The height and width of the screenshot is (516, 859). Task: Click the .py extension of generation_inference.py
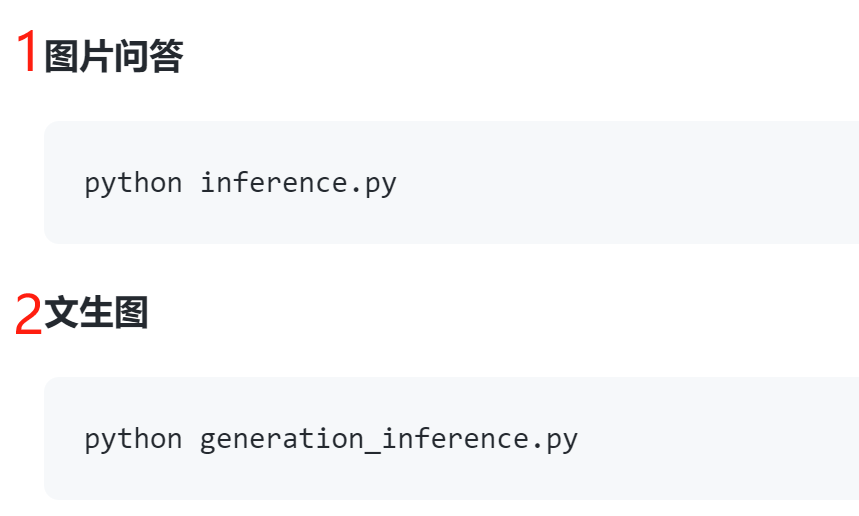(555, 440)
